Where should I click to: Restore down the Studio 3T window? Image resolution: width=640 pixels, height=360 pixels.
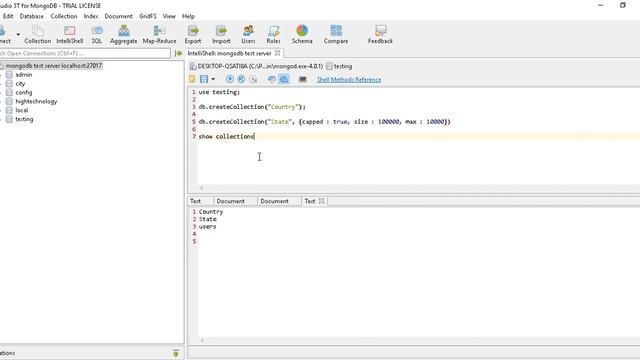(623, 5)
